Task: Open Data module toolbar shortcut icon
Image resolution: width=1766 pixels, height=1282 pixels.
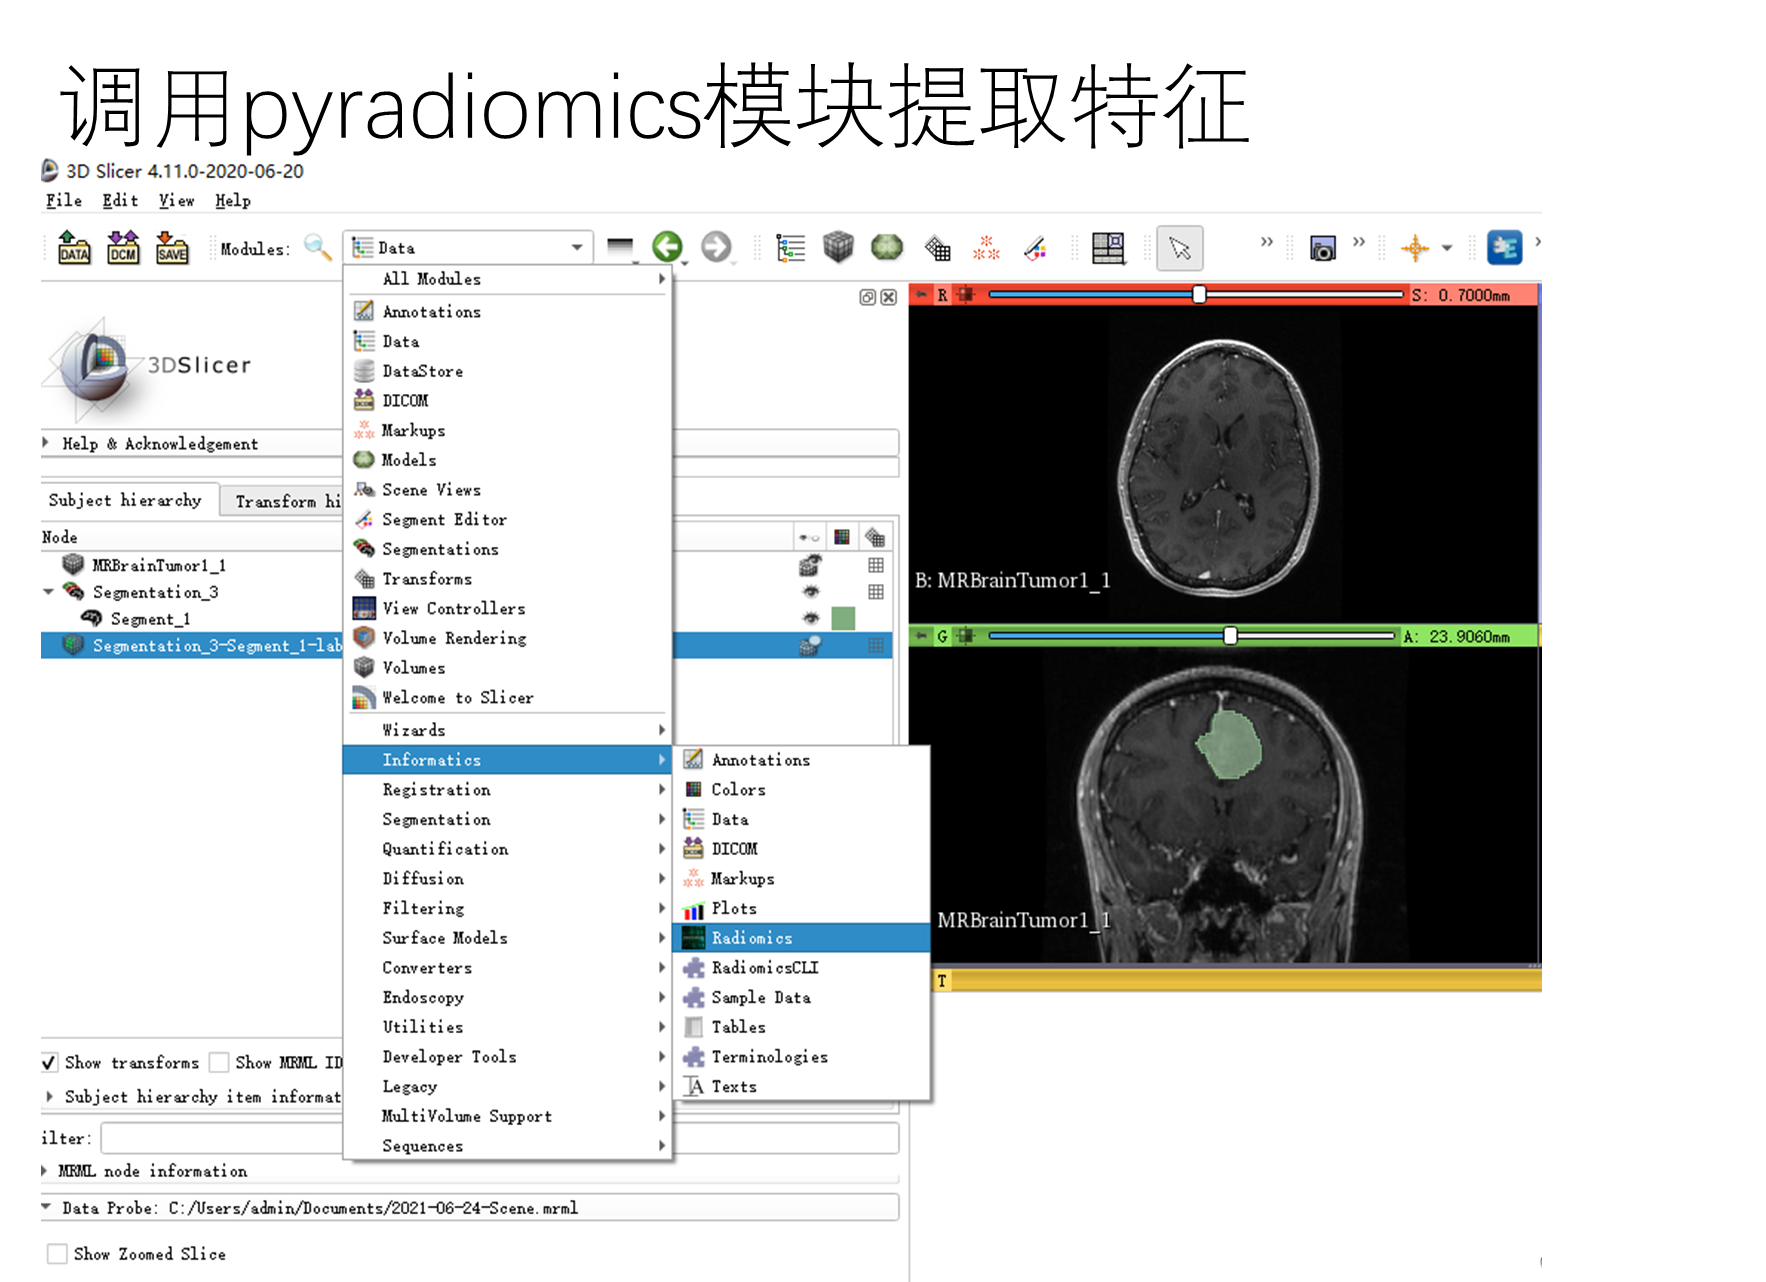Action: (x=791, y=247)
